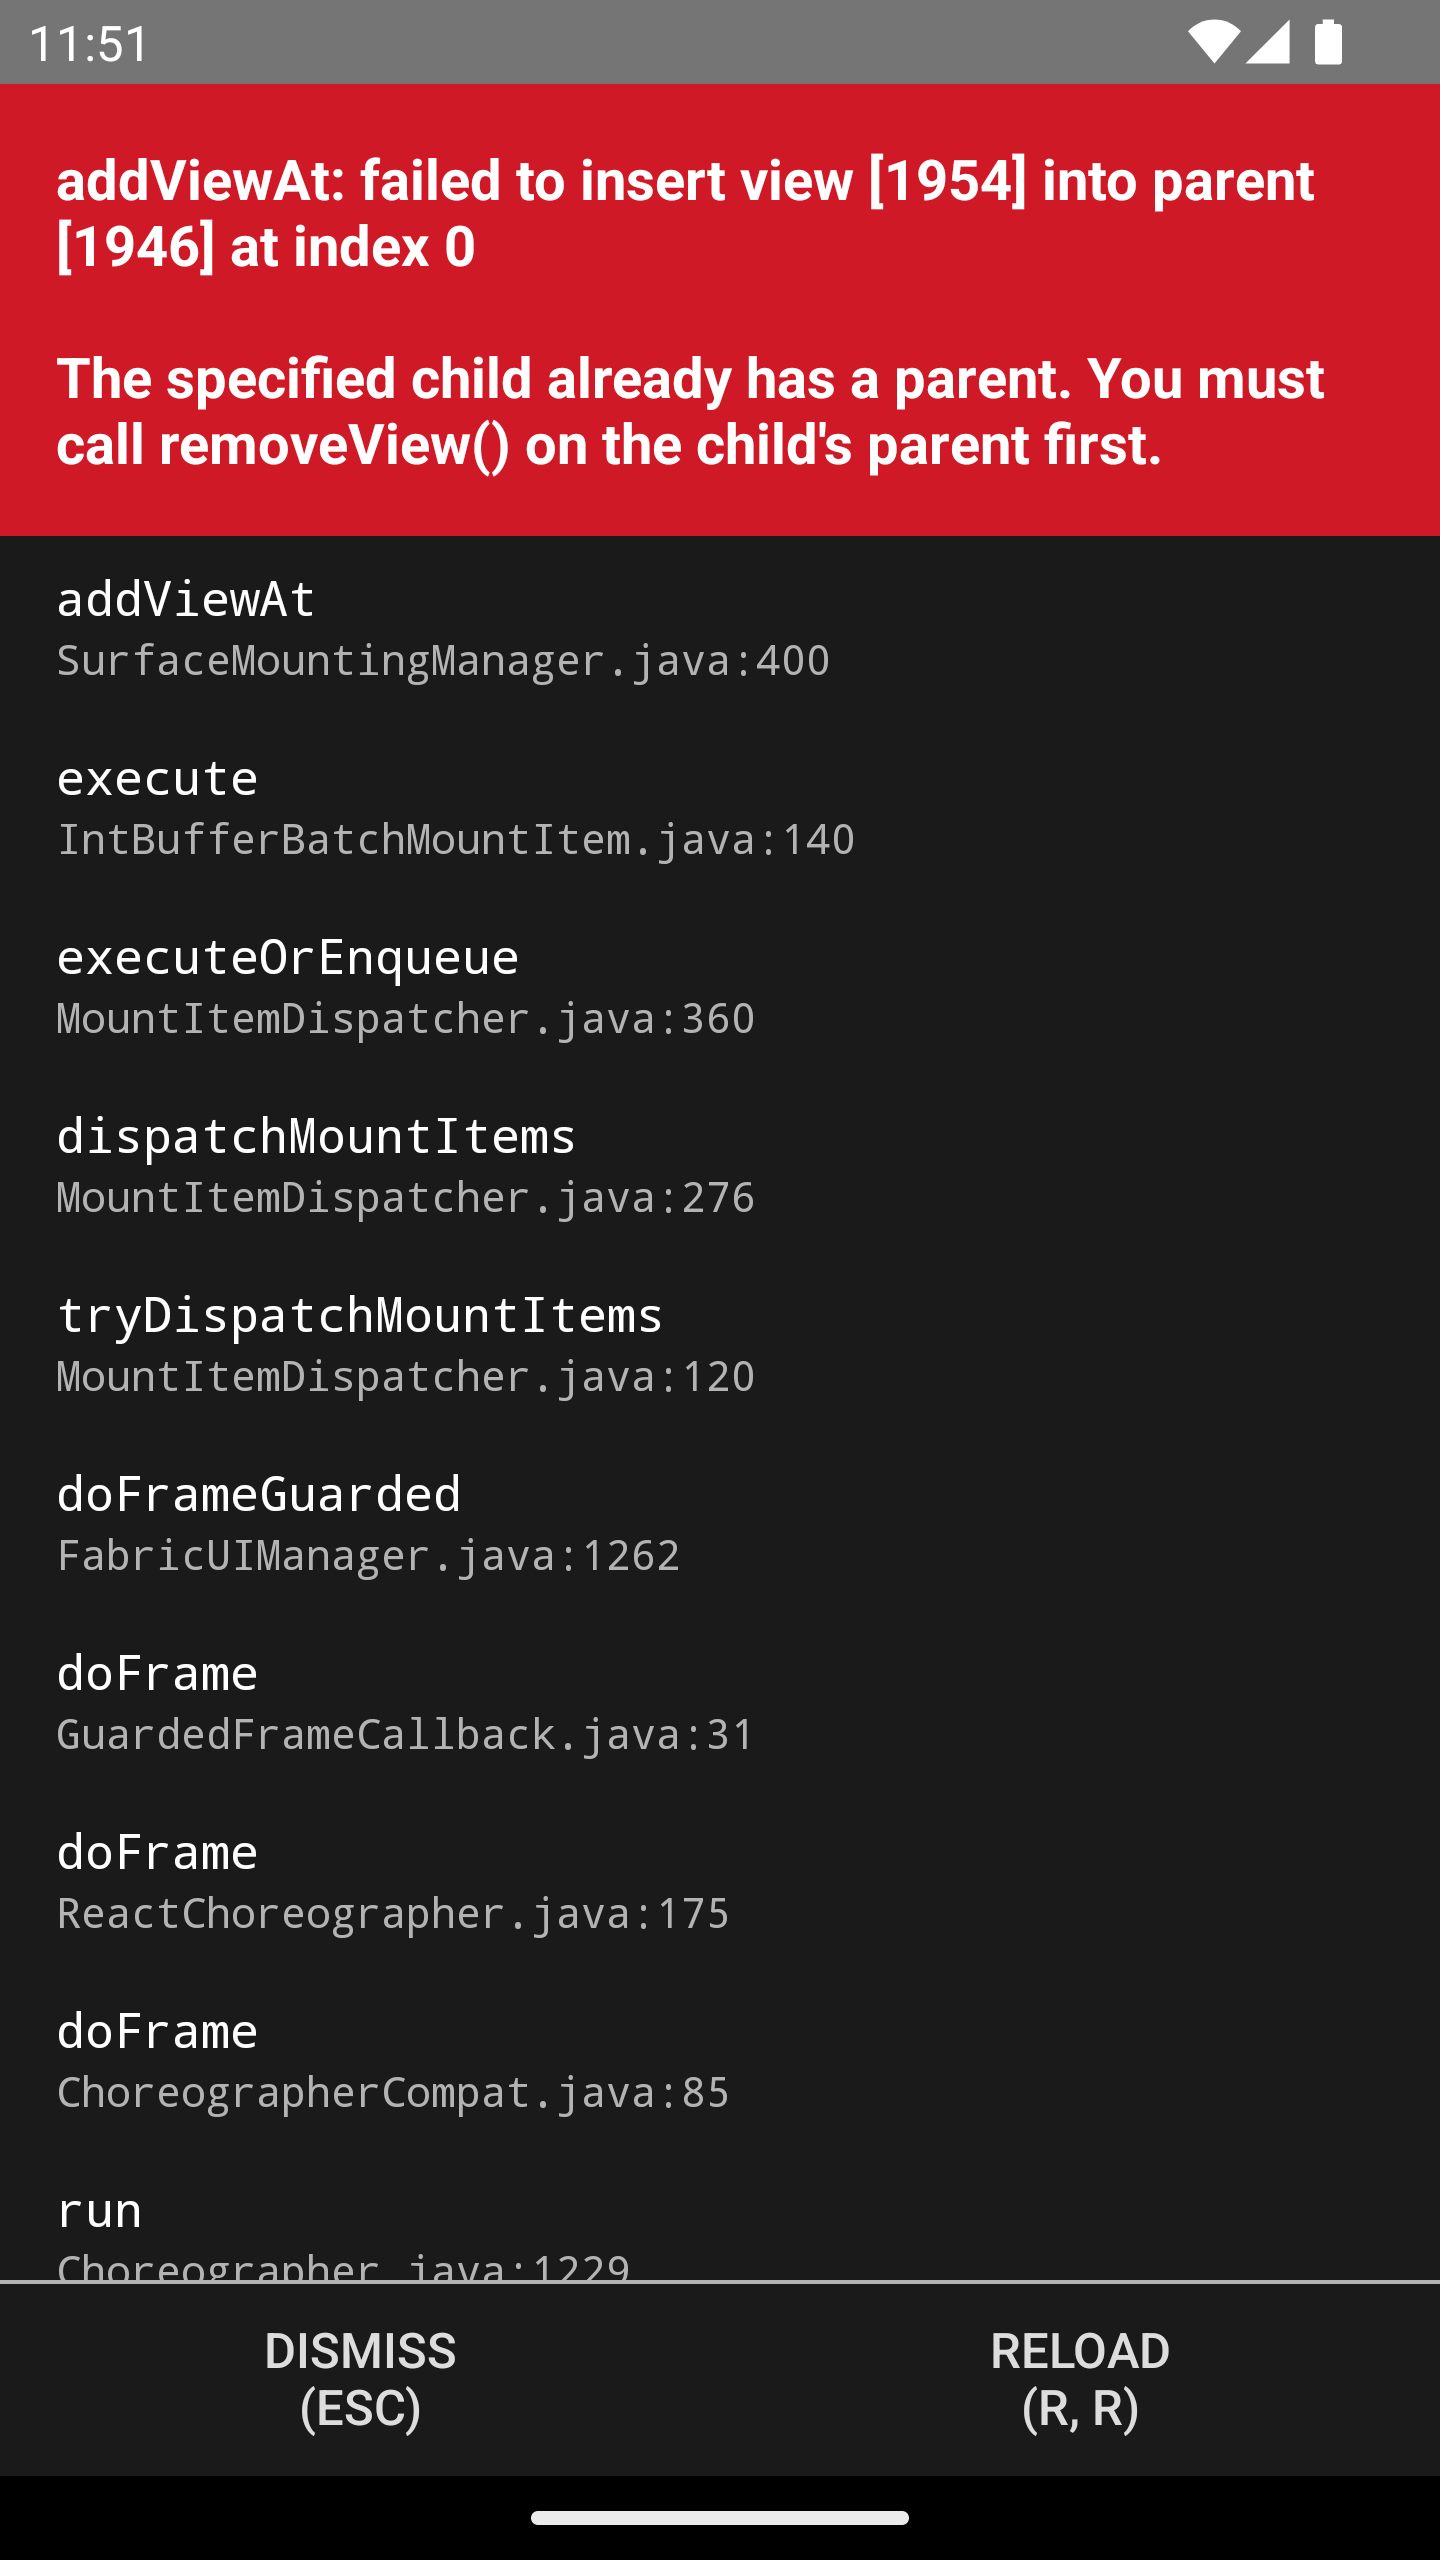Click the cellular signal icon
Screen dimensions: 1440x2560
(1270, 42)
